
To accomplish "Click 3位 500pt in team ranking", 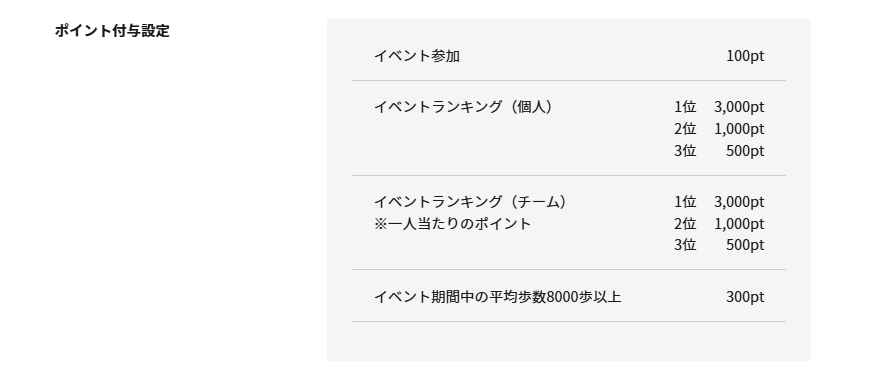I will pyautogui.click(x=719, y=244).
